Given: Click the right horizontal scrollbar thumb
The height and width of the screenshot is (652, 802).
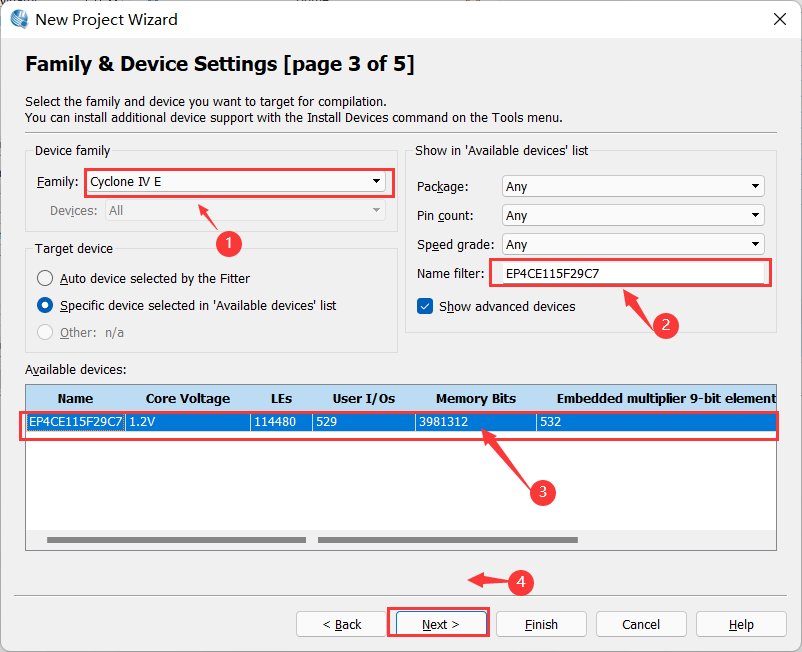Looking at the screenshot, I should tap(448, 540).
